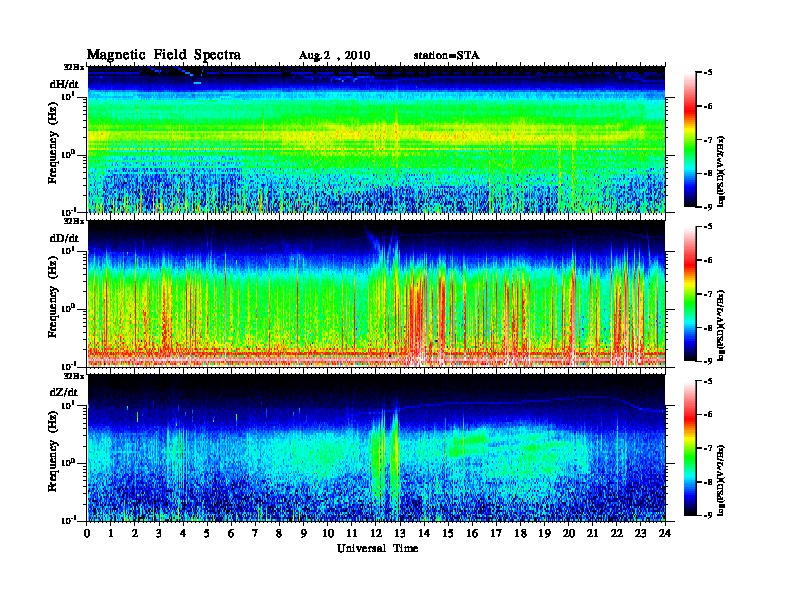Image resolution: width=792 pixels, height=612 pixels.
Task: Click the color scale bar beside the dH/dt panel
Action: [690, 139]
